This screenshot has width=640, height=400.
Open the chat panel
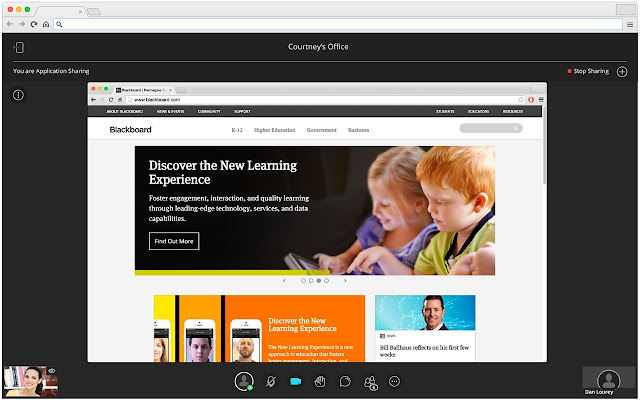tap(345, 382)
